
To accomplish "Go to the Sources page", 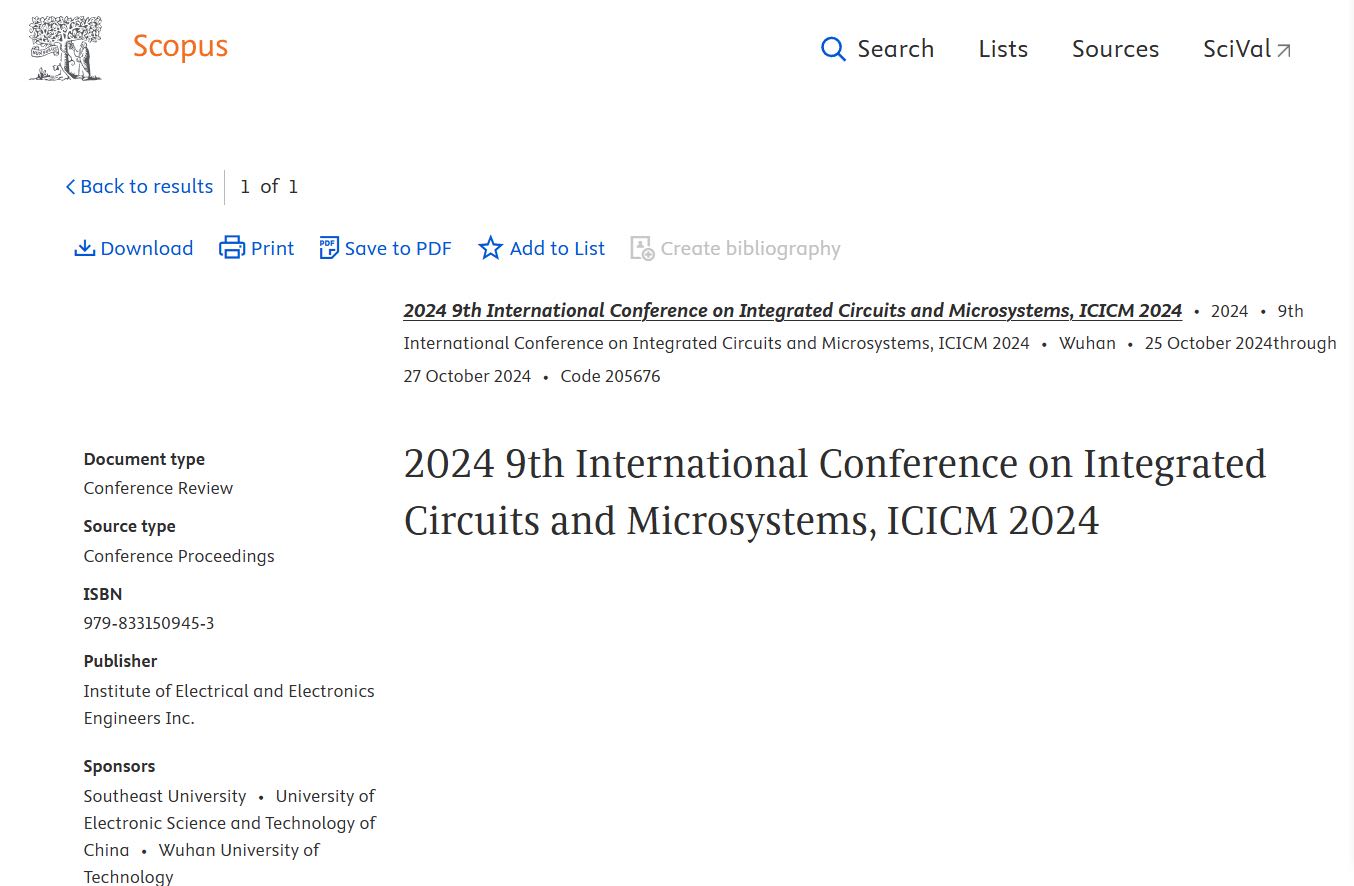I will tap(1115, 49).
